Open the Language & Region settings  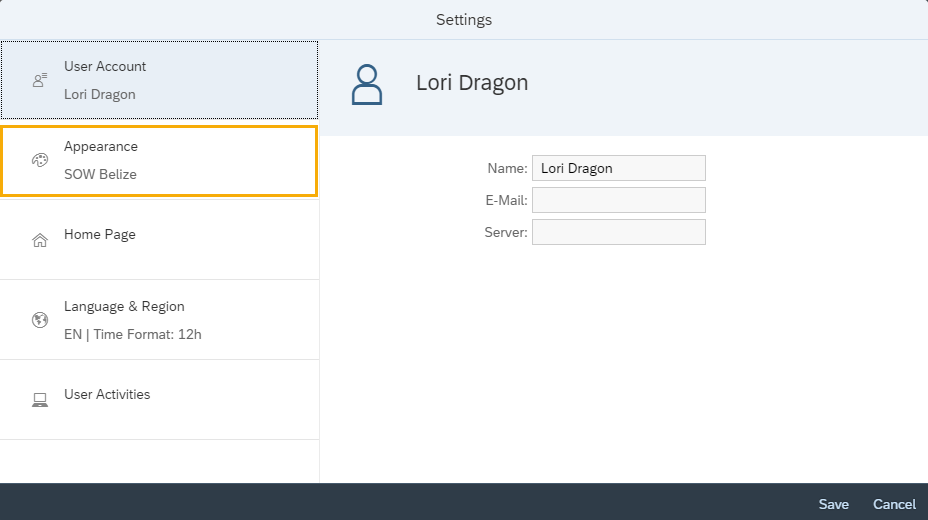click(x=124, y=306)
